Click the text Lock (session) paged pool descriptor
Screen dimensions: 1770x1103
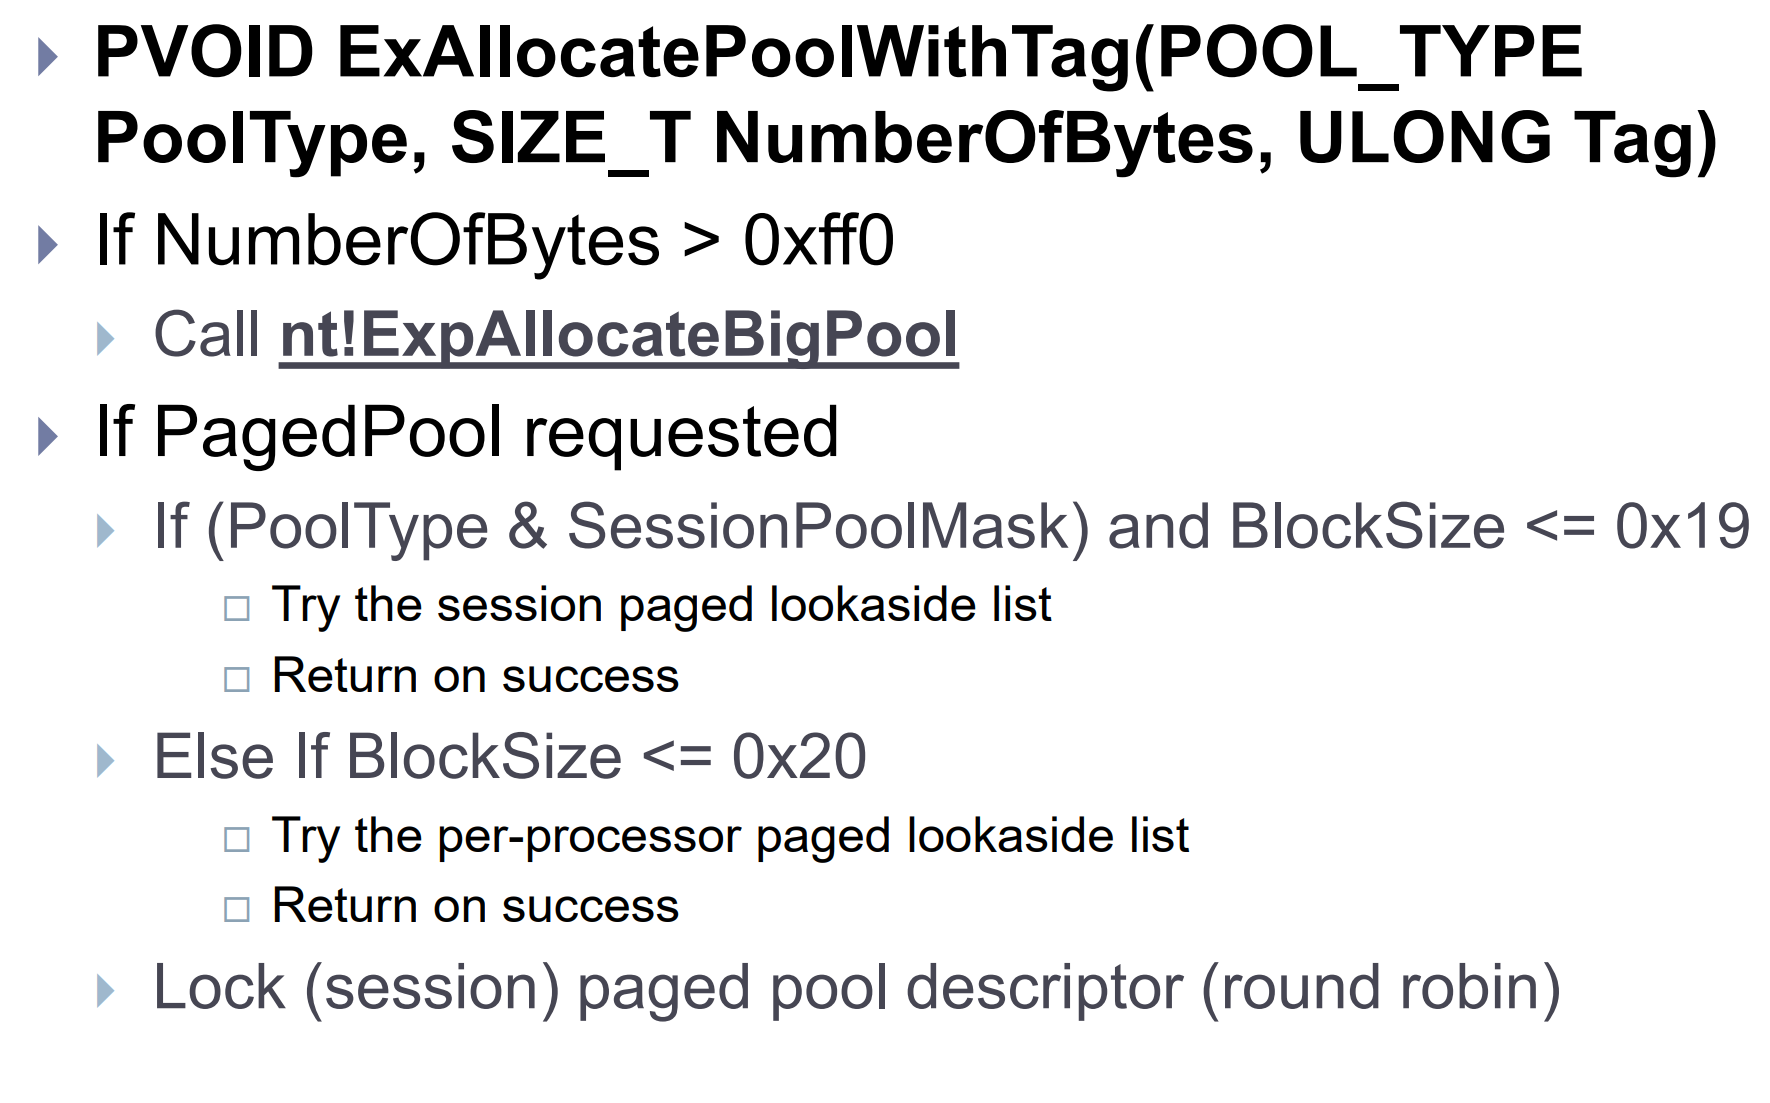(x=669, y=988)
